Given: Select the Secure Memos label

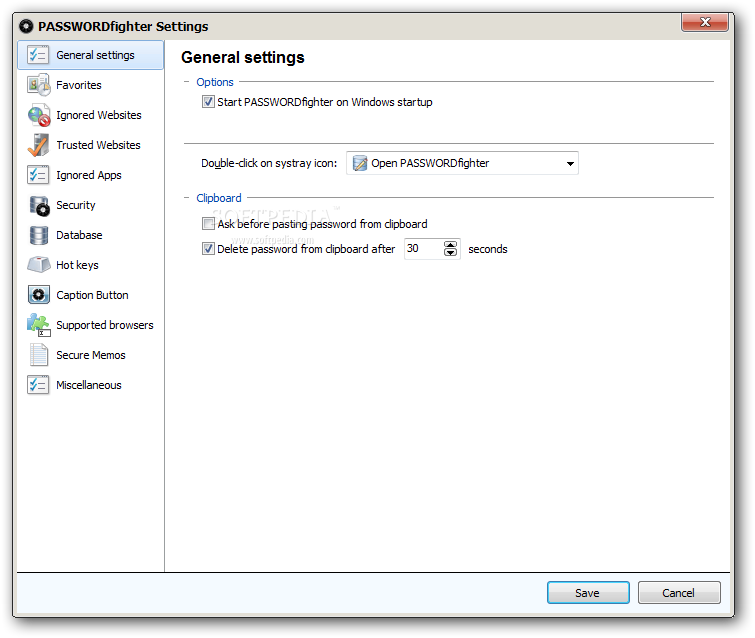Looking at the screenshot, I should pos(91,355).
